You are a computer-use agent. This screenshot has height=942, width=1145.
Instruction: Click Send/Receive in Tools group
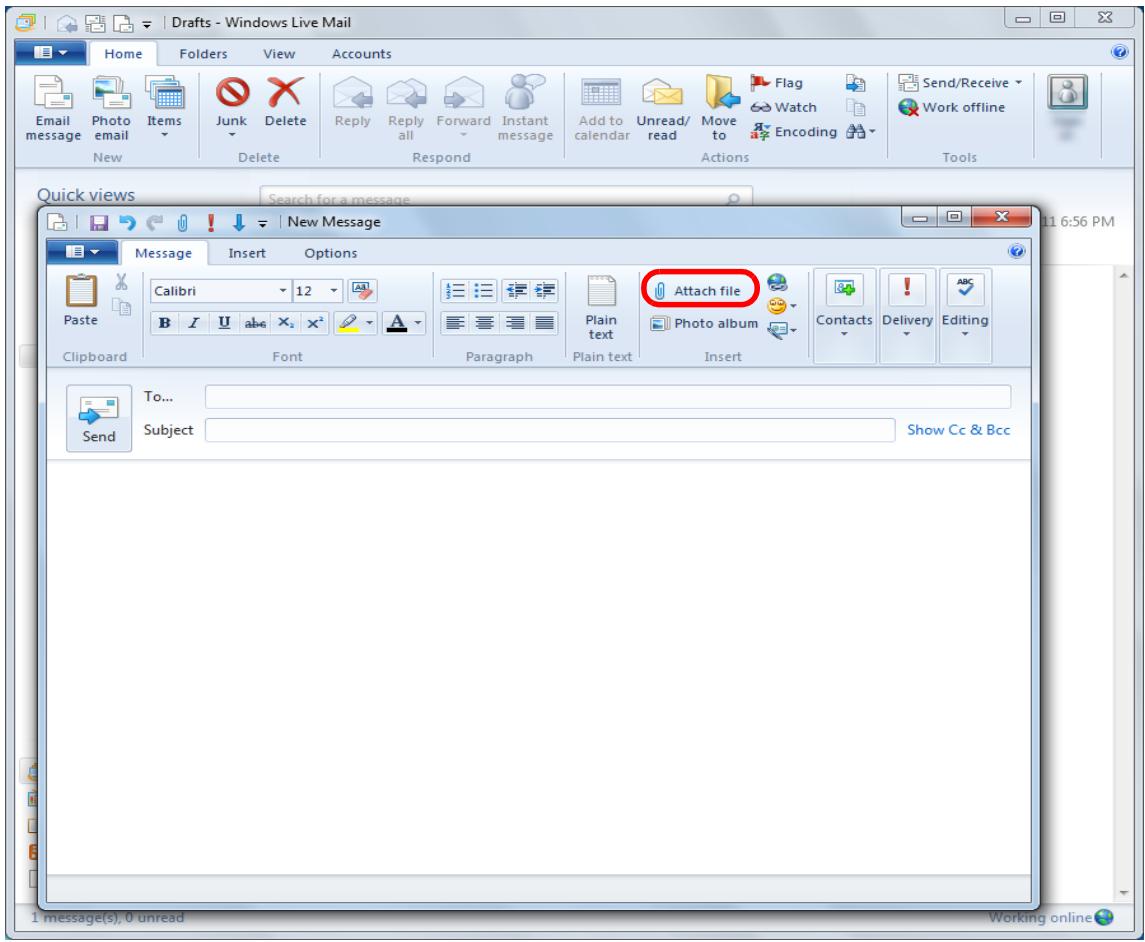click(960, 83)
